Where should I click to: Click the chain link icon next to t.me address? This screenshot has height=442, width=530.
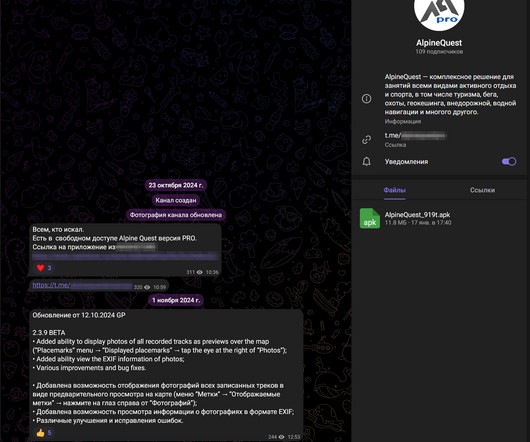point(366,139)
